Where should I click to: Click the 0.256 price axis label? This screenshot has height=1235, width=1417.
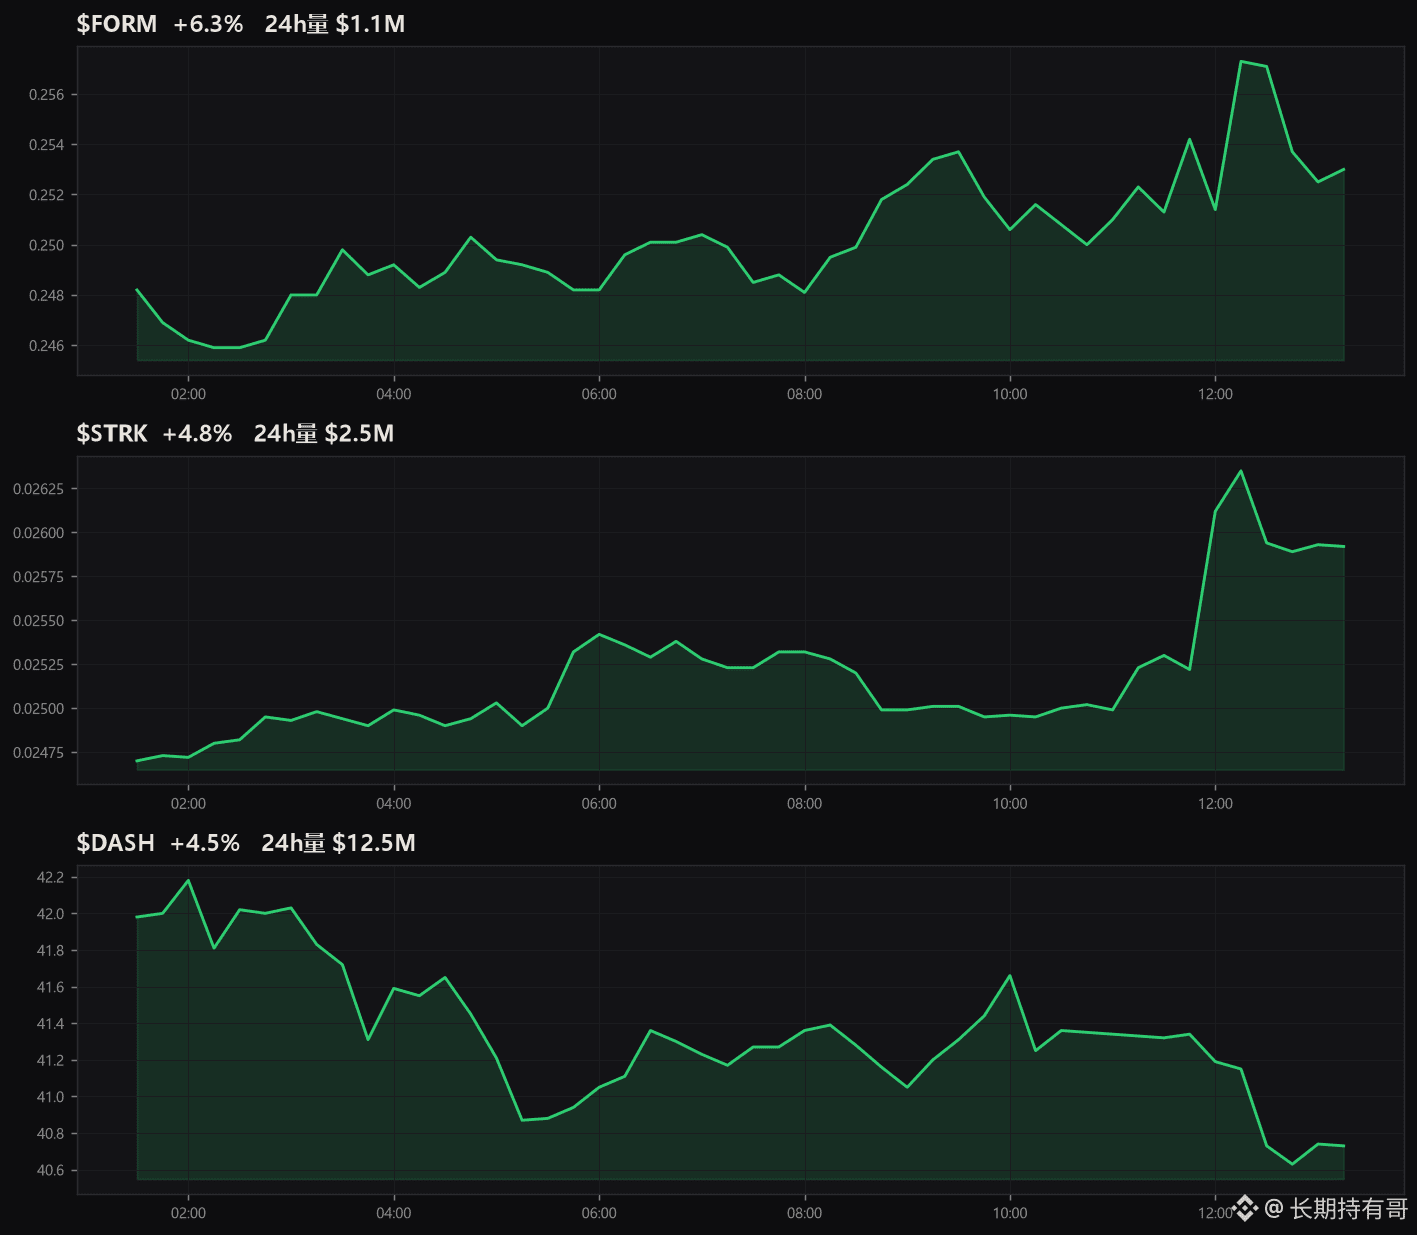coord(46,95)
